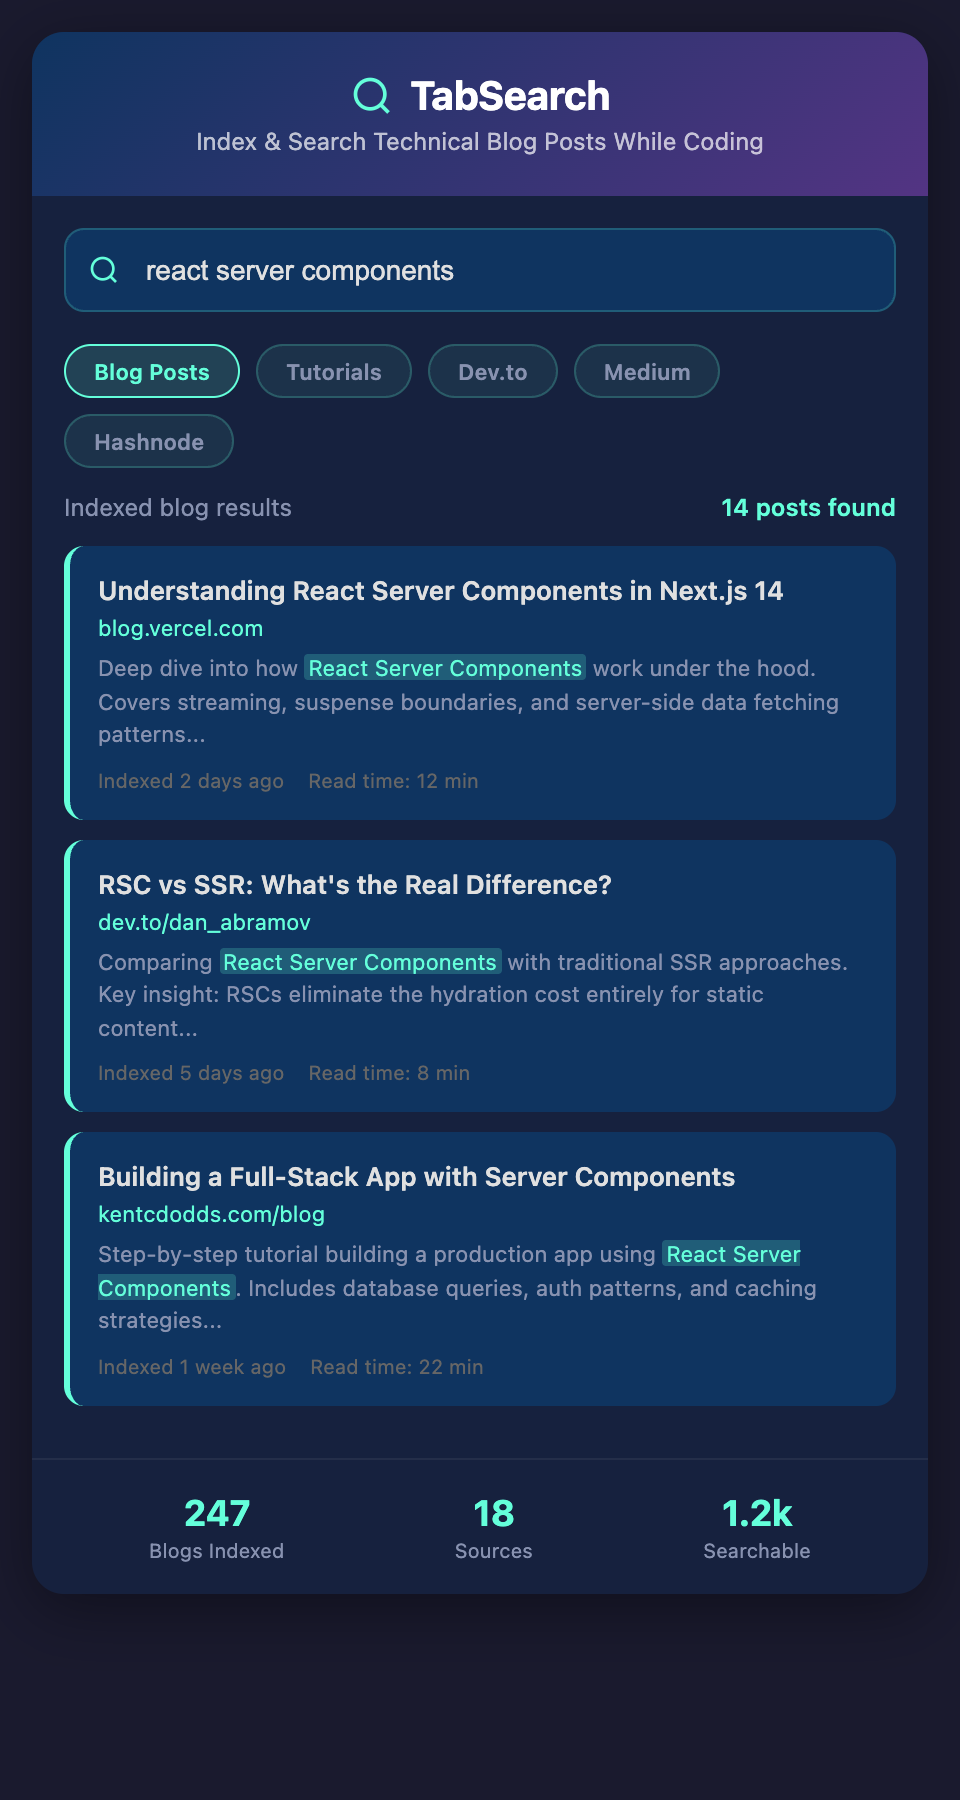This screenshot has height=1800, width=960.
Task: Open the blog.vercel.com source link
Action: 180,629
